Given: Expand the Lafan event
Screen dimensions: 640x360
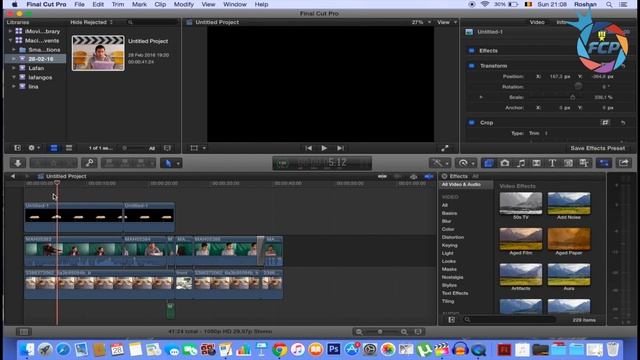Looking at the screenshot, I should click(x=14, y=68).
